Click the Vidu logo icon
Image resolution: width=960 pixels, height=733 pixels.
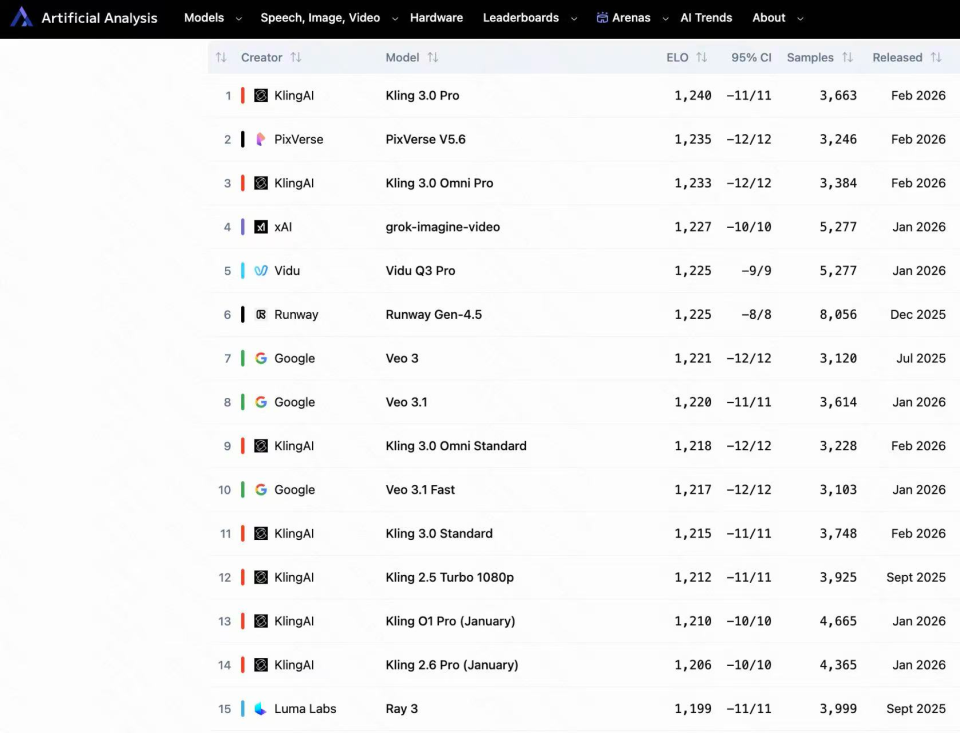(x=261, y=271)
